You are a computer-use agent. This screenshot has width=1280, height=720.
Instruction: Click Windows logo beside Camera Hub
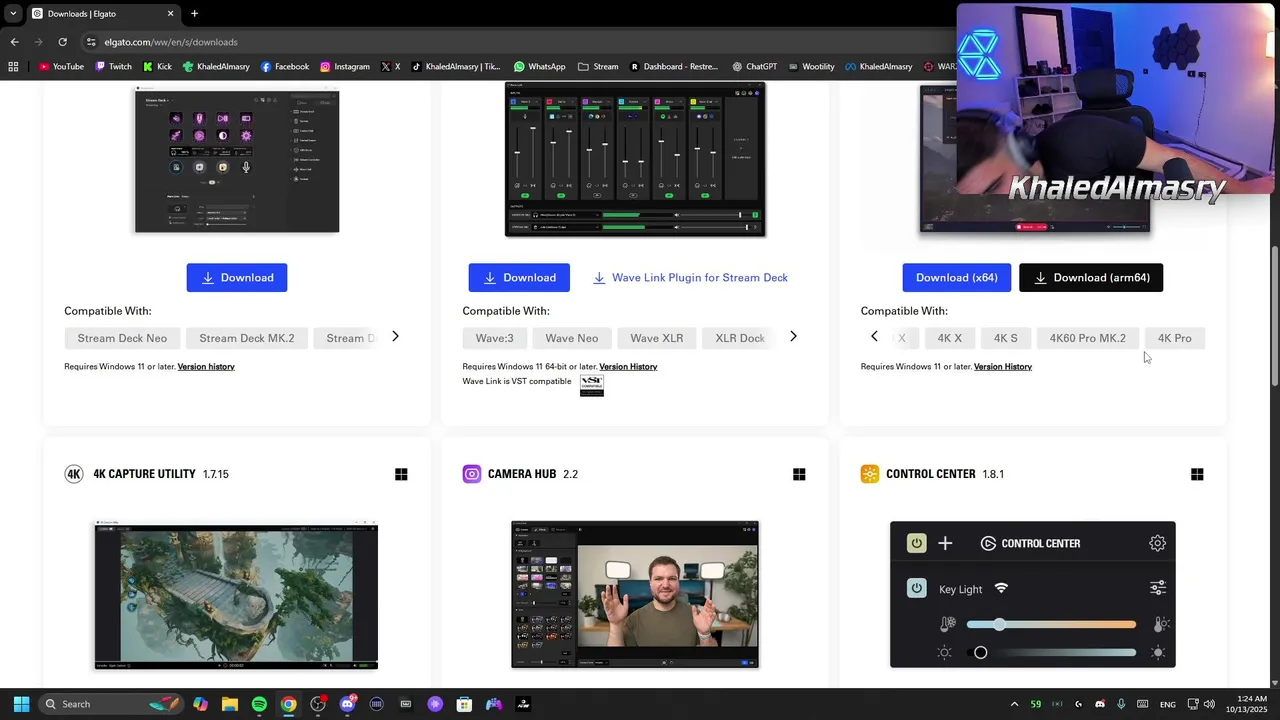point(799,474)
